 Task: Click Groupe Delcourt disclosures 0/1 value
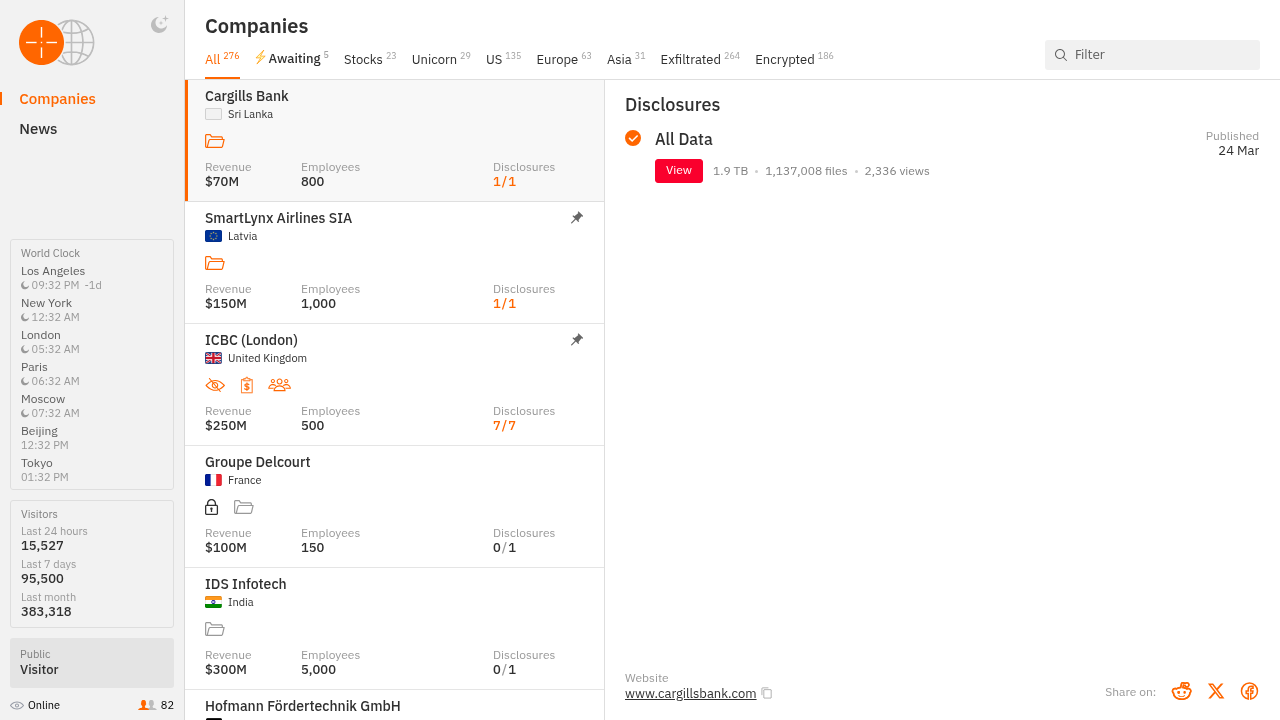point(504,548)
